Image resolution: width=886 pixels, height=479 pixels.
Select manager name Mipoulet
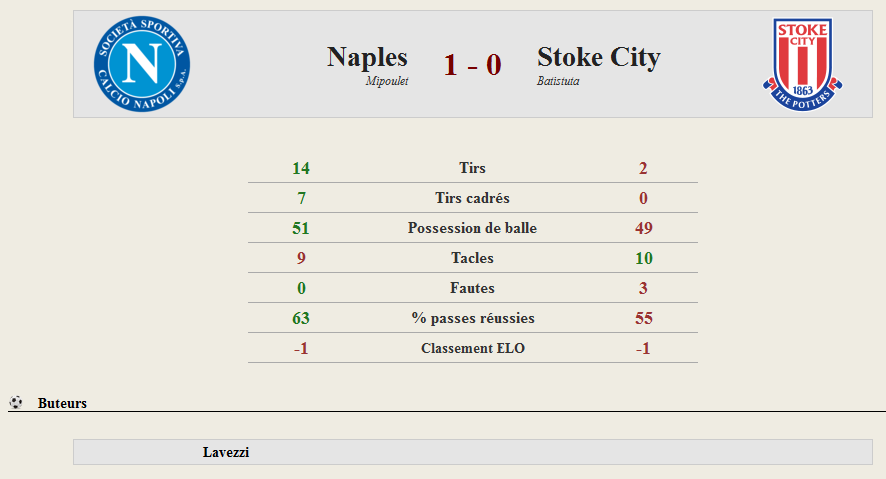pos(386,81)
